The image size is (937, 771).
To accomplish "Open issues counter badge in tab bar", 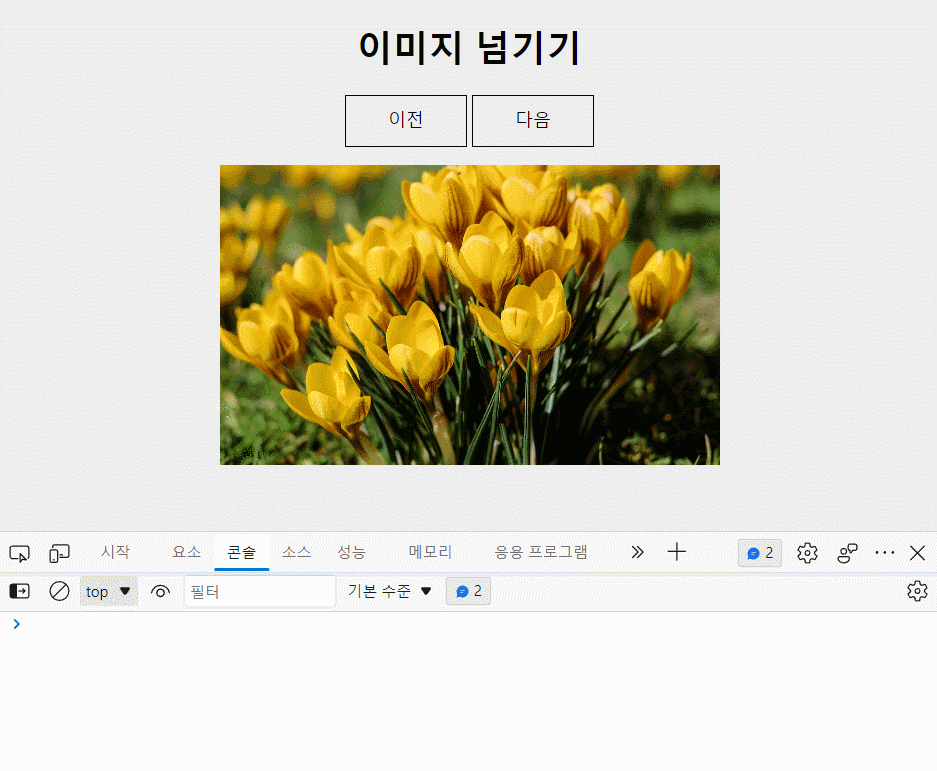I will [x=760, y=553].
